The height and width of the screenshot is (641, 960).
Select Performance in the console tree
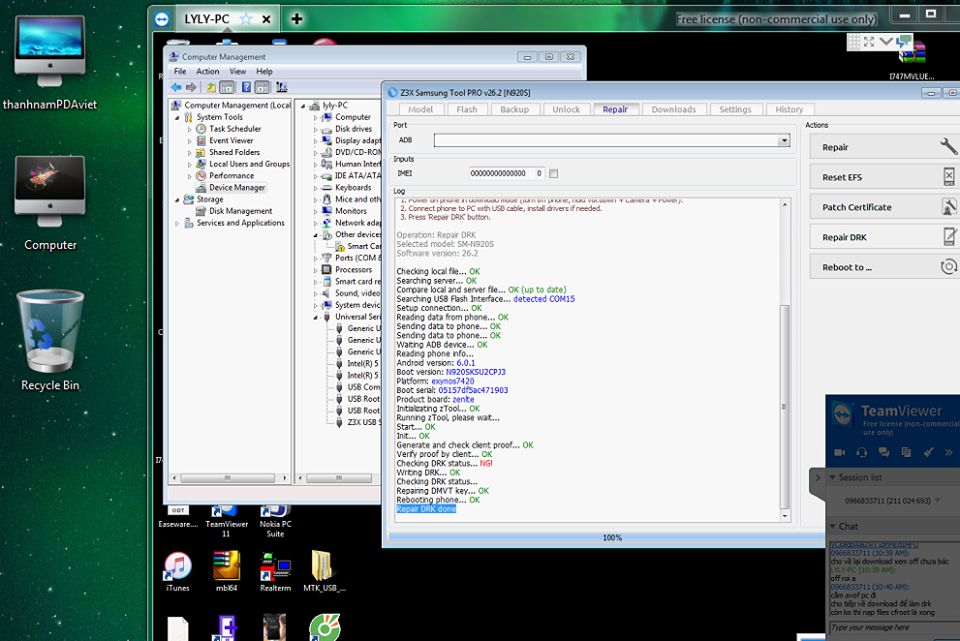pyautogui.click(x=231, y=176)
